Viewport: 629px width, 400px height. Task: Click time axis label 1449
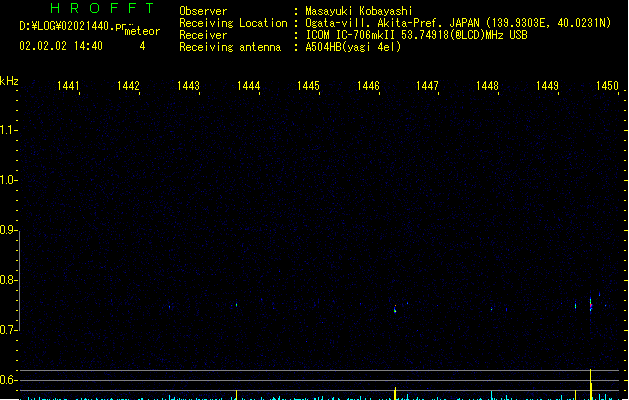point(547,86)
